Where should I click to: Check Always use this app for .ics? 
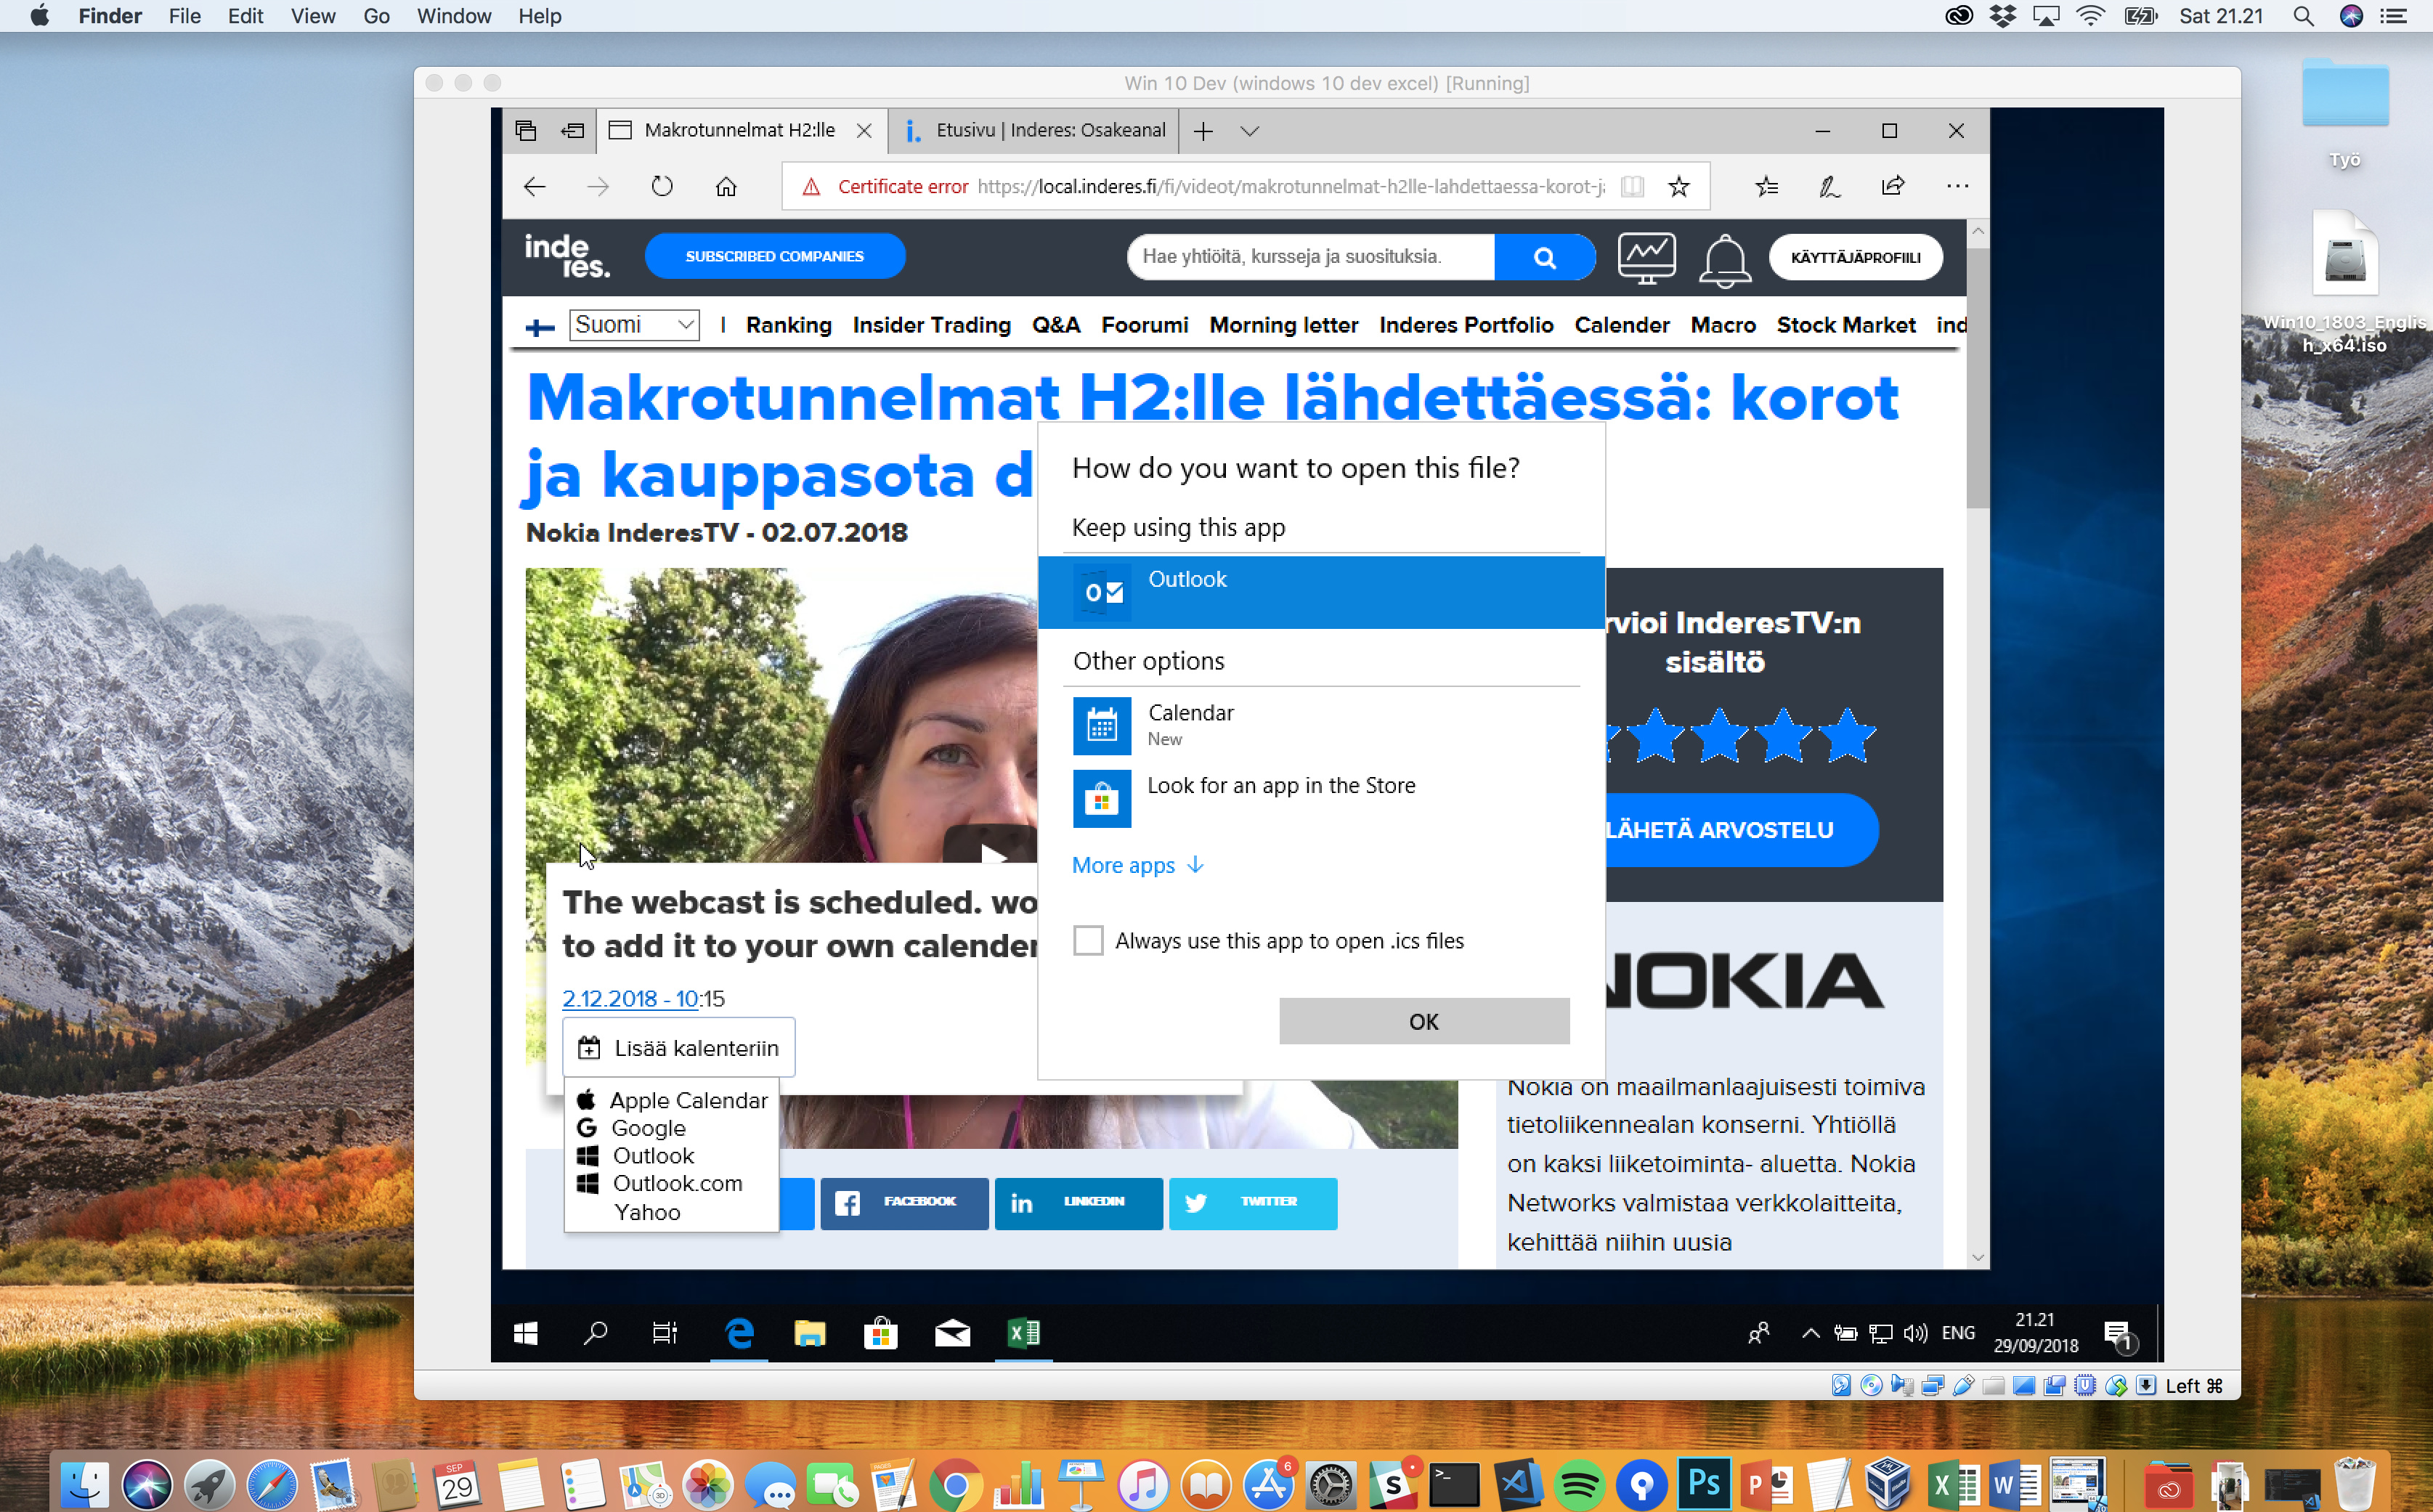click(x=1088, y=940)
